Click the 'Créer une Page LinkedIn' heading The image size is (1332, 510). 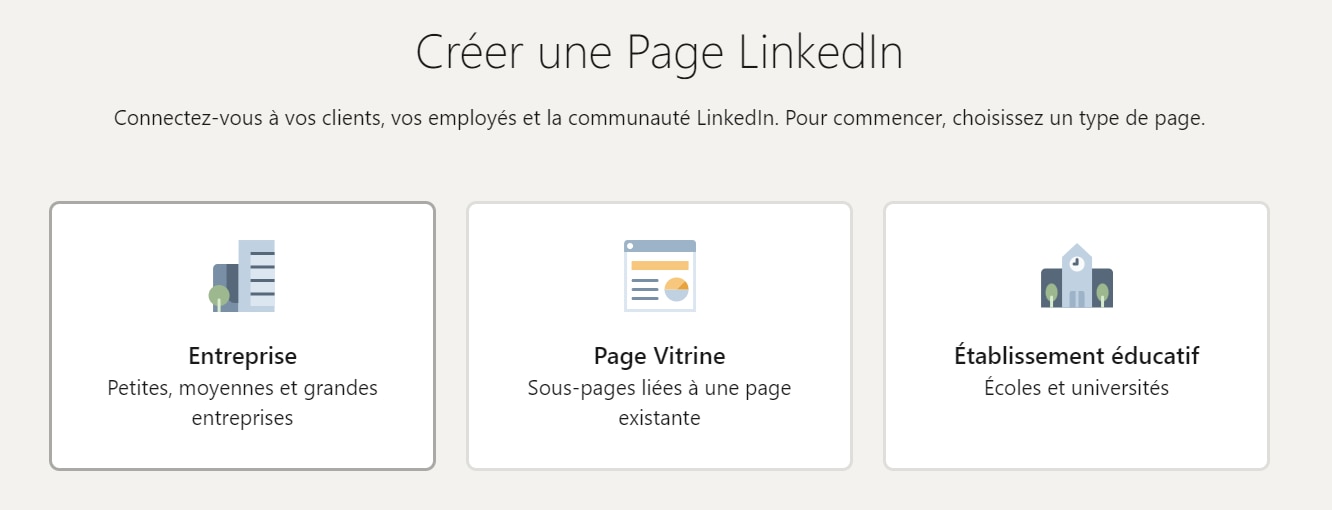659,53
